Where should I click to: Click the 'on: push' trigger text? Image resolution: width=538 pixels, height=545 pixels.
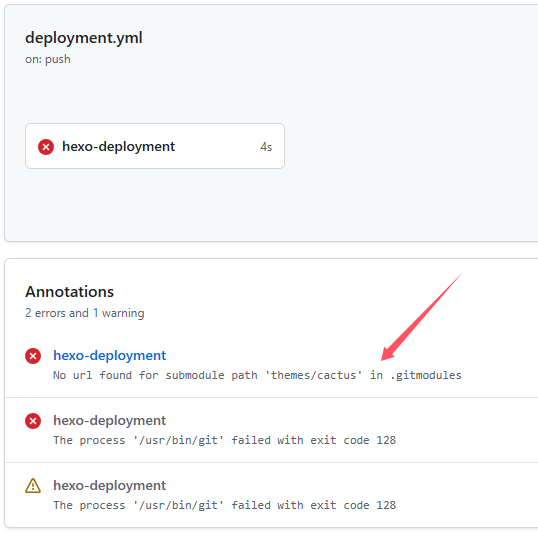(48, 59)
